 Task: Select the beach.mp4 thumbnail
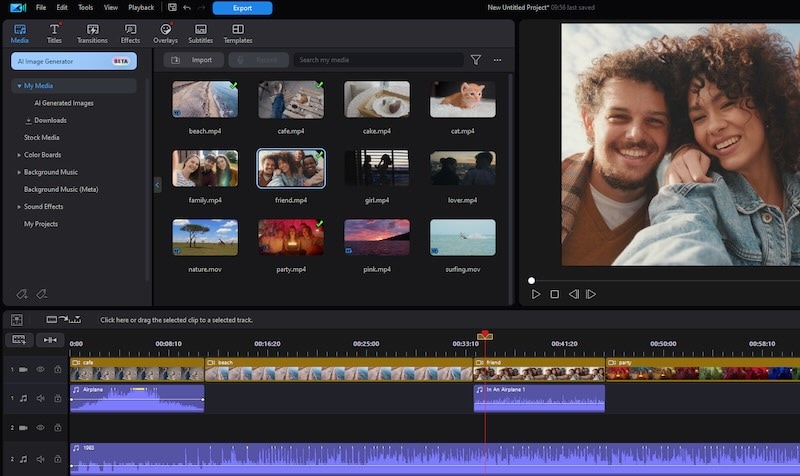205,99
